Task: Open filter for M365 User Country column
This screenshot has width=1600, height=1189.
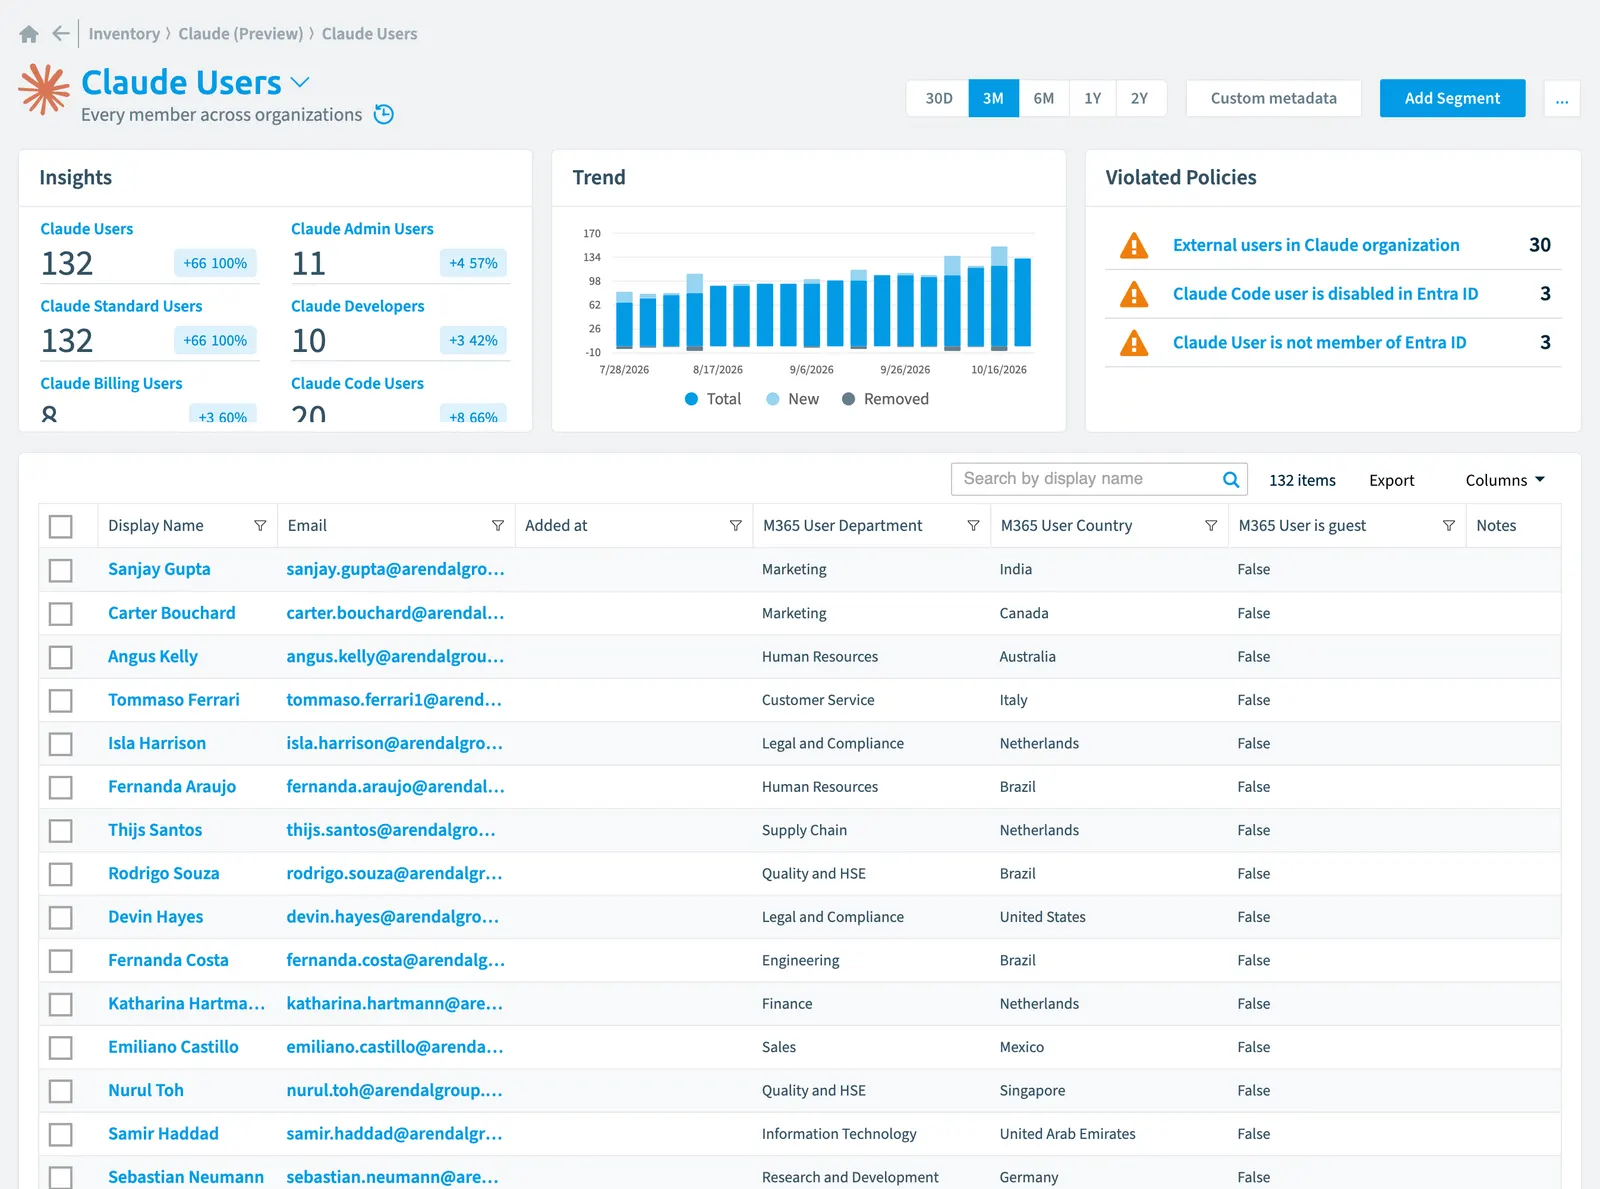Action: click(x=1211, y=526)
